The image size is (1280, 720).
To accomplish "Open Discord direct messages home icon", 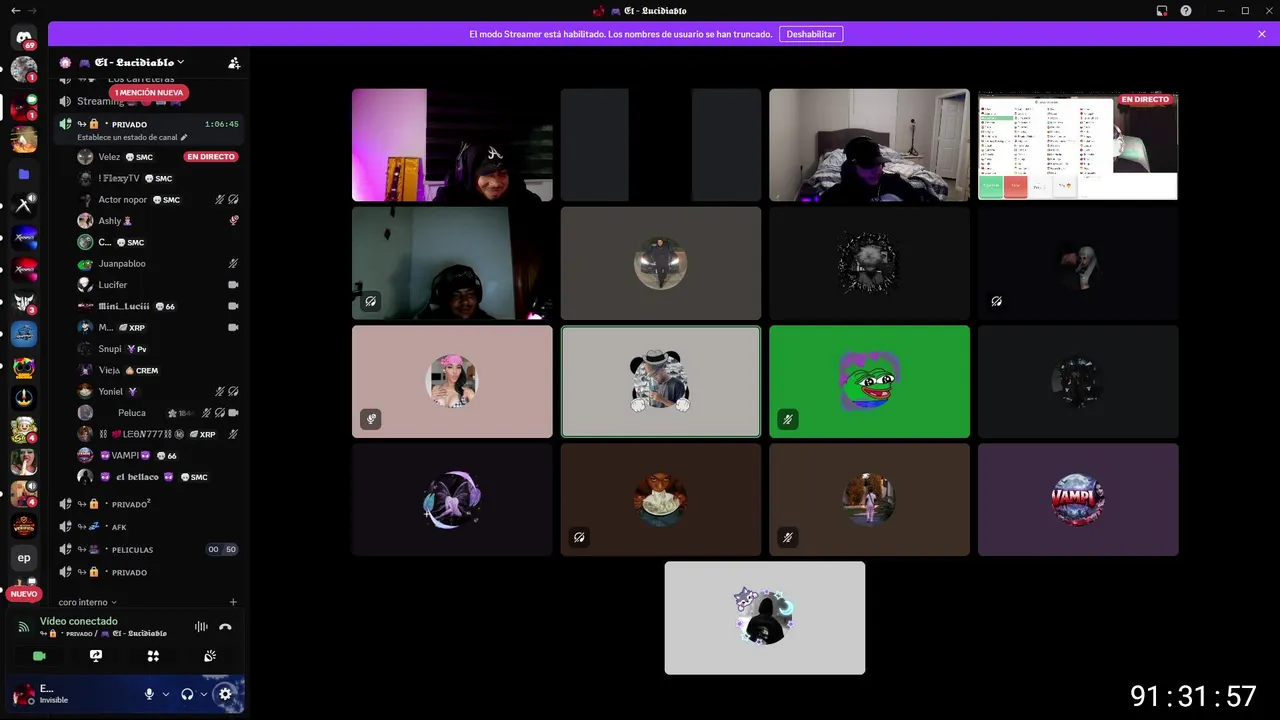I will (24, 38).
